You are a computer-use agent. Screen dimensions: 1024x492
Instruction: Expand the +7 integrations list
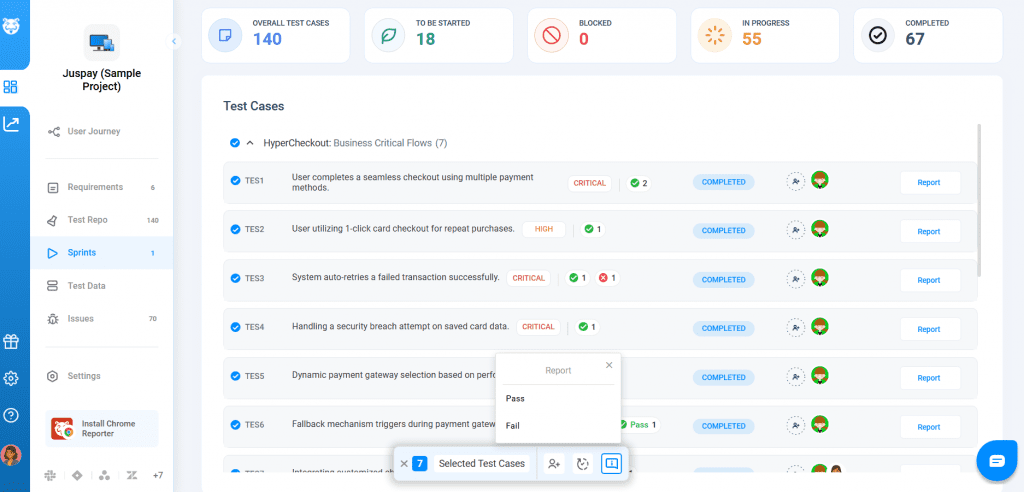pyautogui.click(x=157, y=474)
